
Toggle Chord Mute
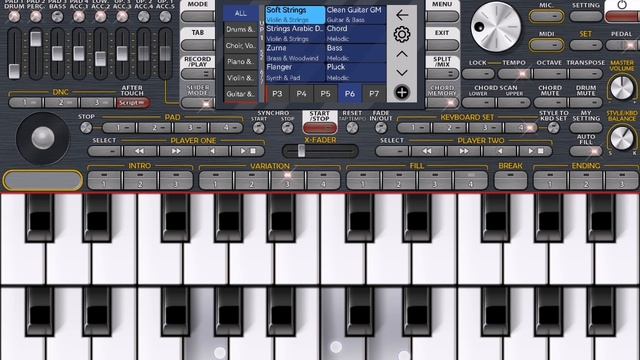[550, 102]
